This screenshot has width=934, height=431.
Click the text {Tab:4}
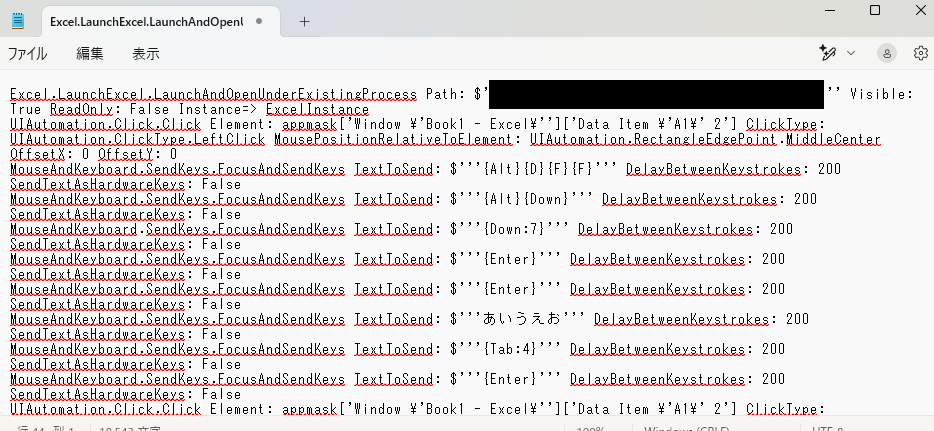(510, 349)
